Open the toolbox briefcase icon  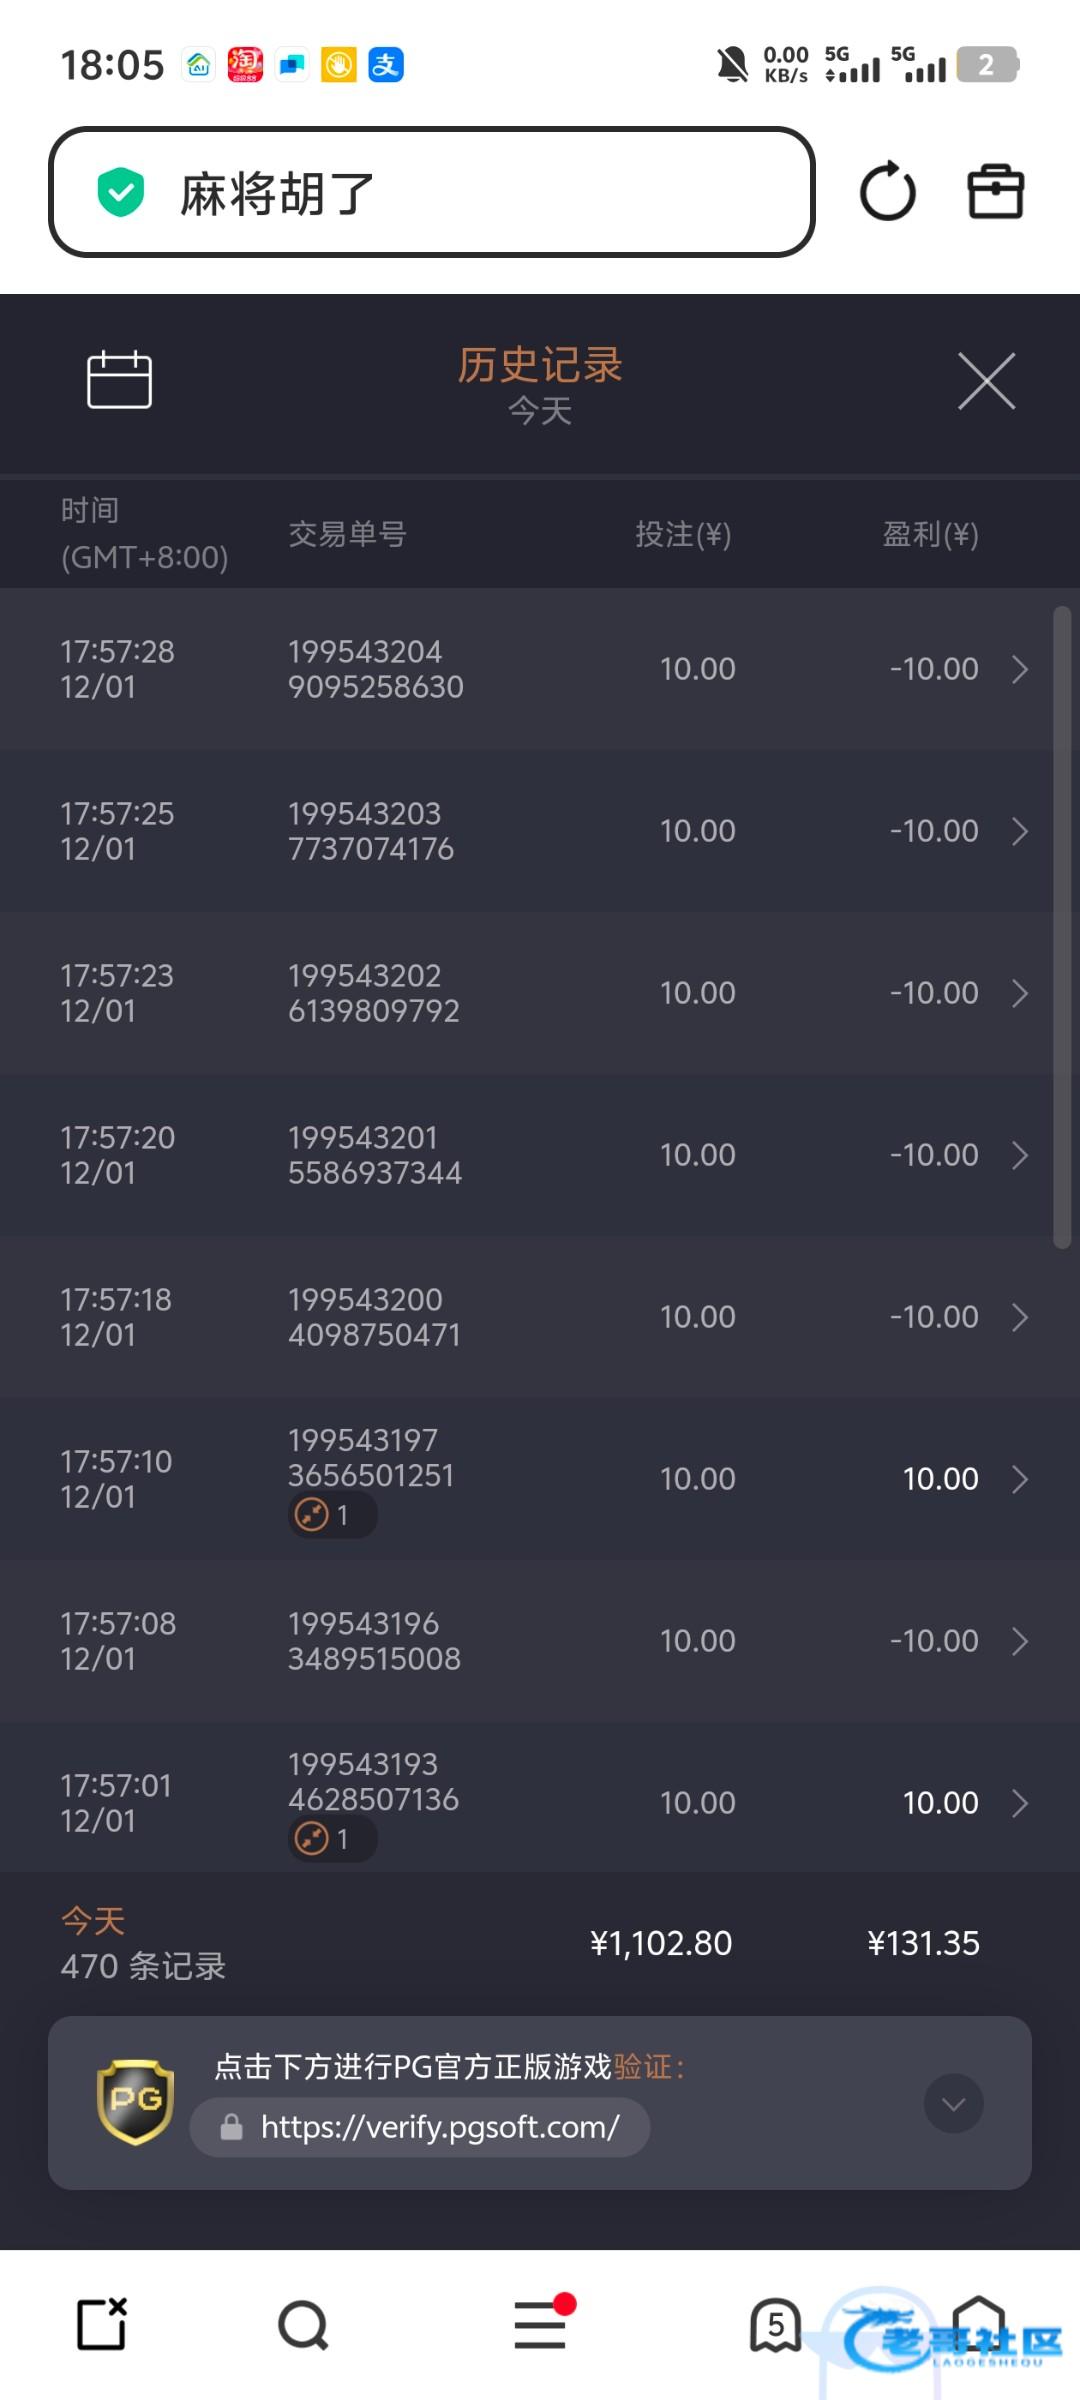point(995,191)
